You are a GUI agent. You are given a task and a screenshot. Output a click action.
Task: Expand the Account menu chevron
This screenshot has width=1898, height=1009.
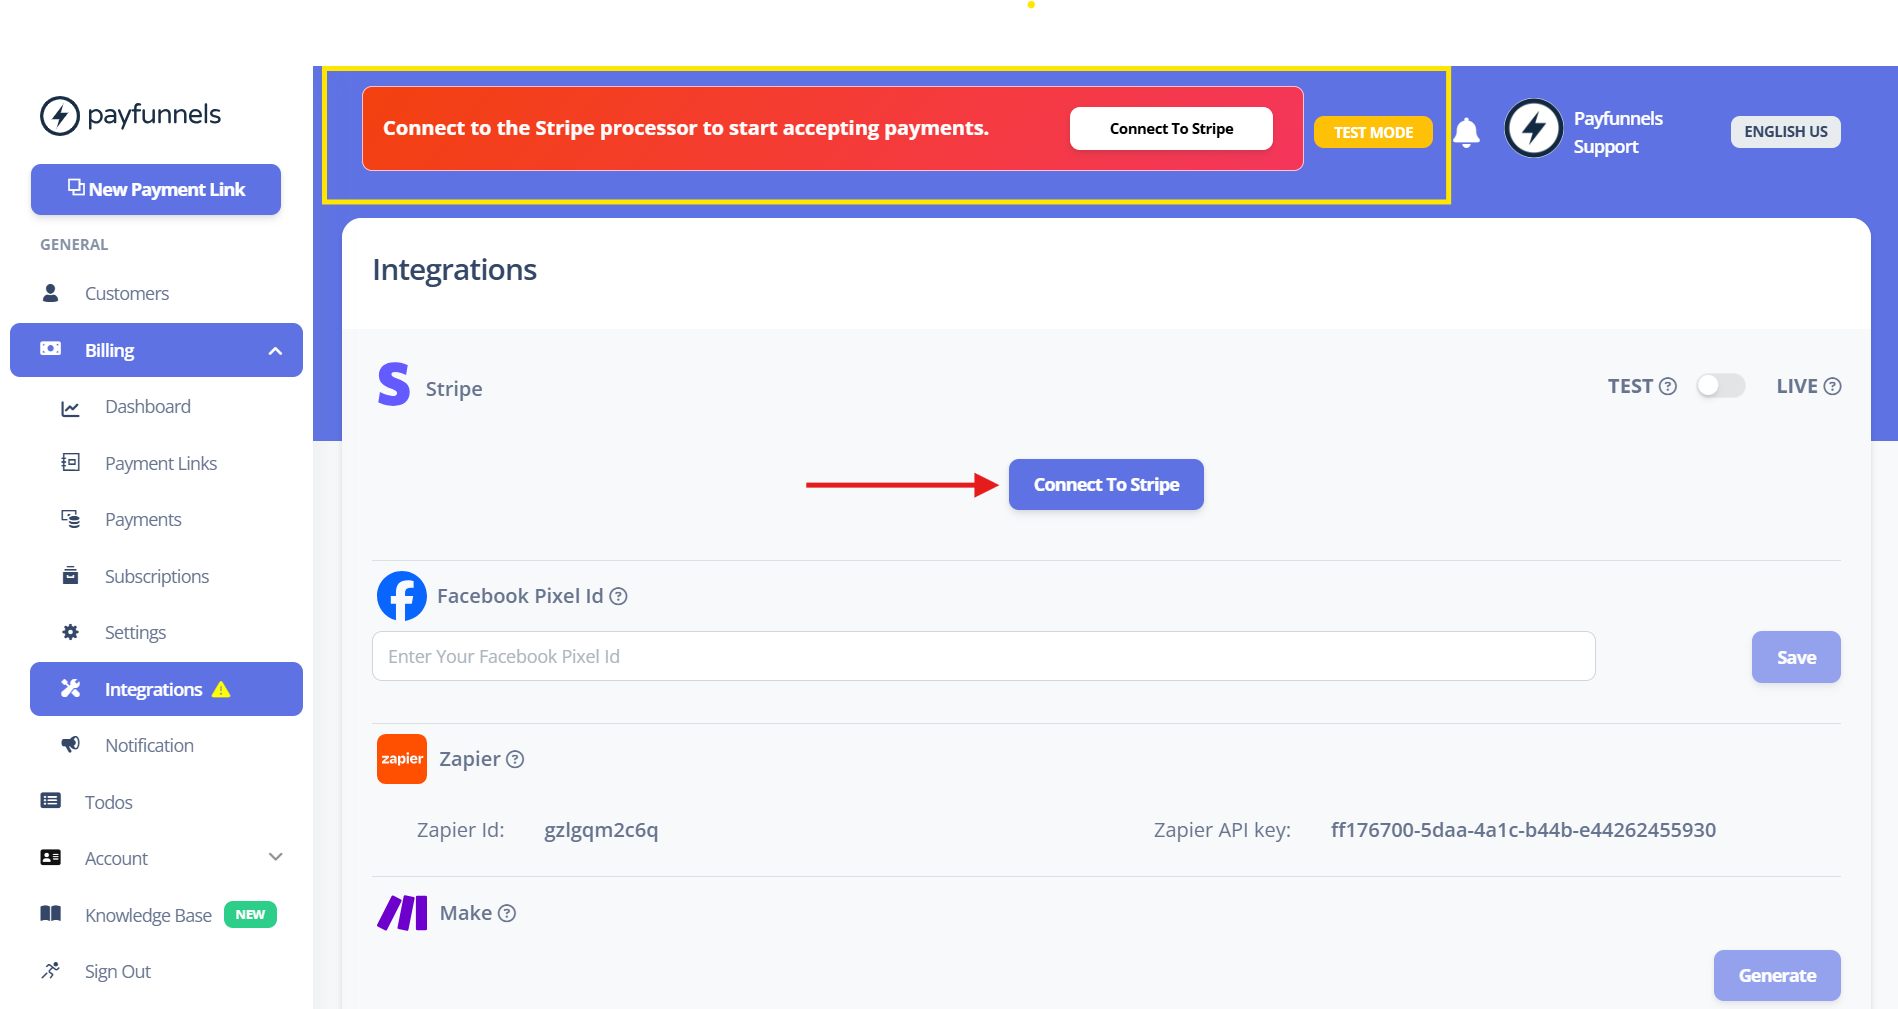pos(276,857)
